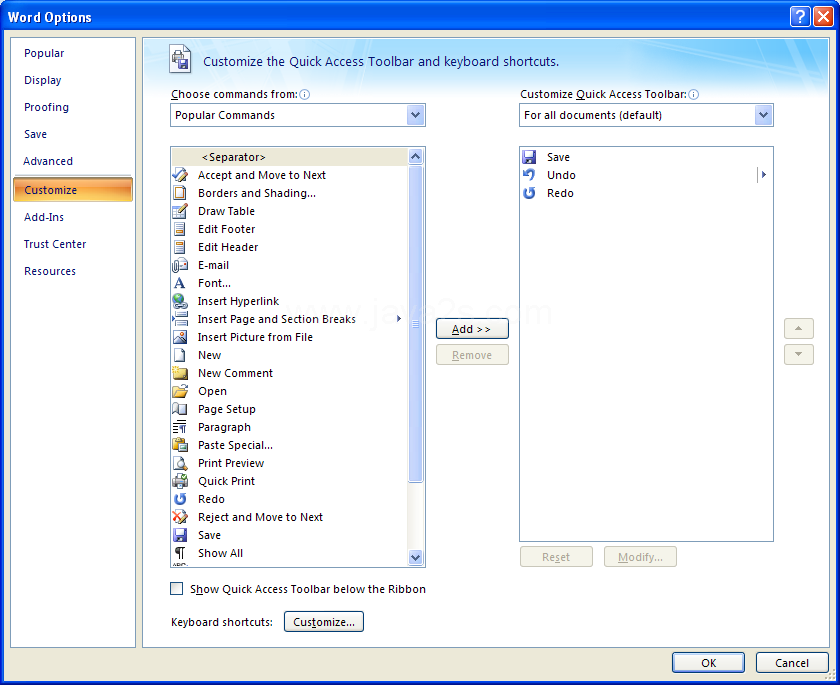Select the Print Preview command text
This screenshot has width=840, height=685.
(231, 463)
